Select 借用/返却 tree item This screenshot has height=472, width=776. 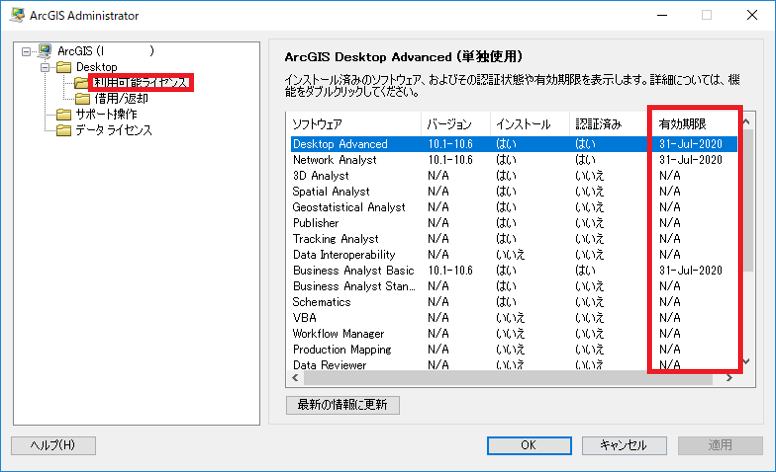(x=121, y=98)
